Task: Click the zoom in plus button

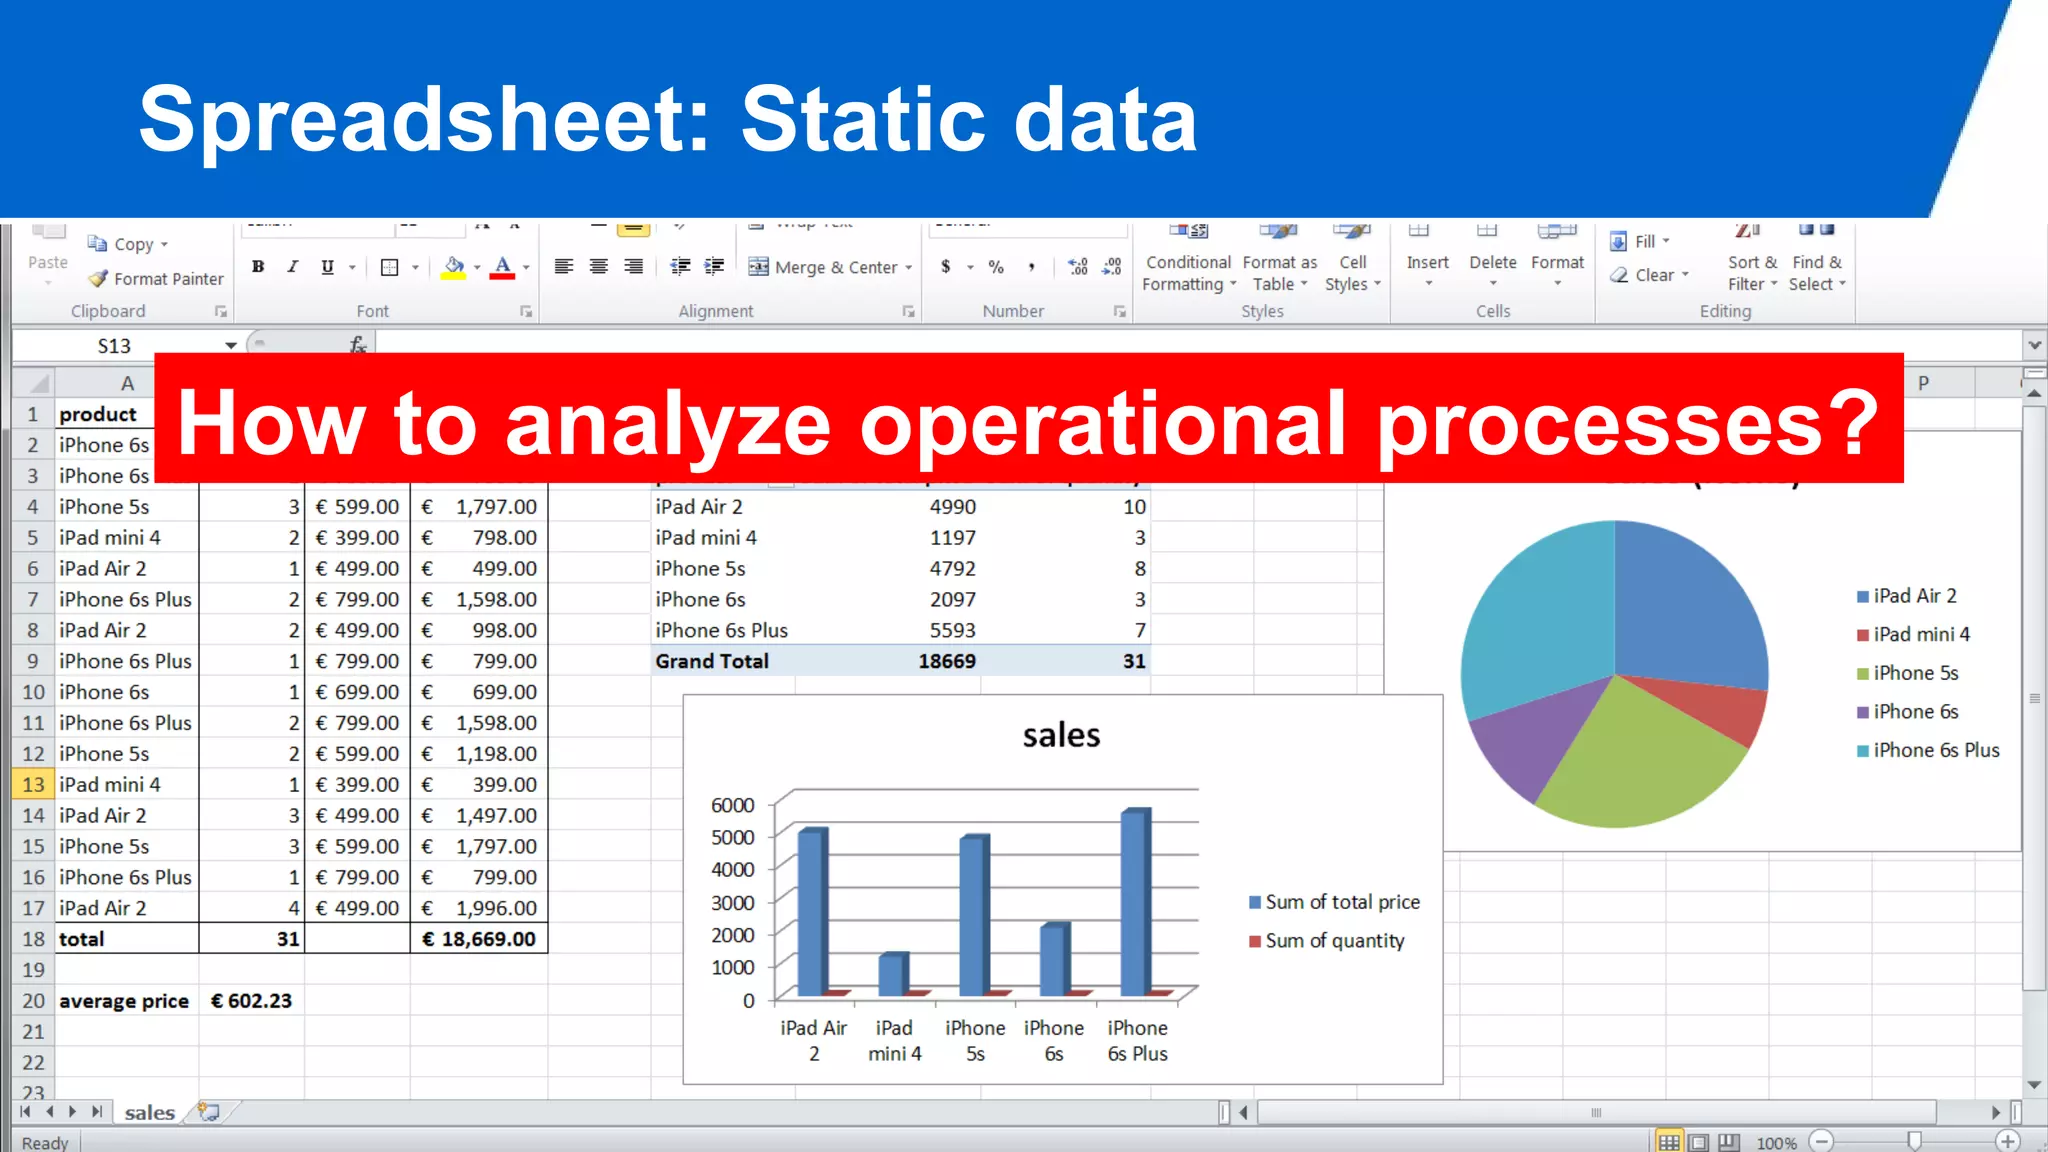Action: point(2007,1141)
